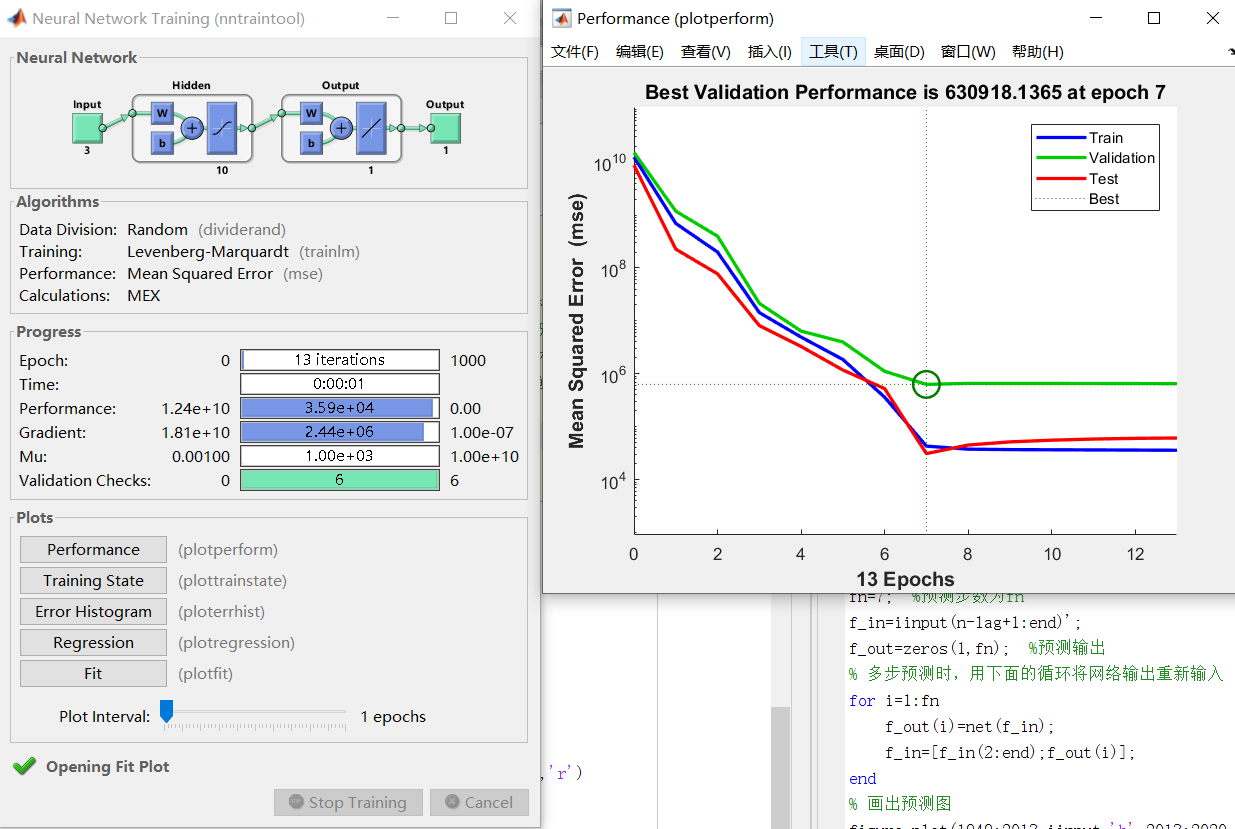This screenshot has width=1235, height=829.
Task: Click the Gradient progress bar
Action: [x=340, y=432]
